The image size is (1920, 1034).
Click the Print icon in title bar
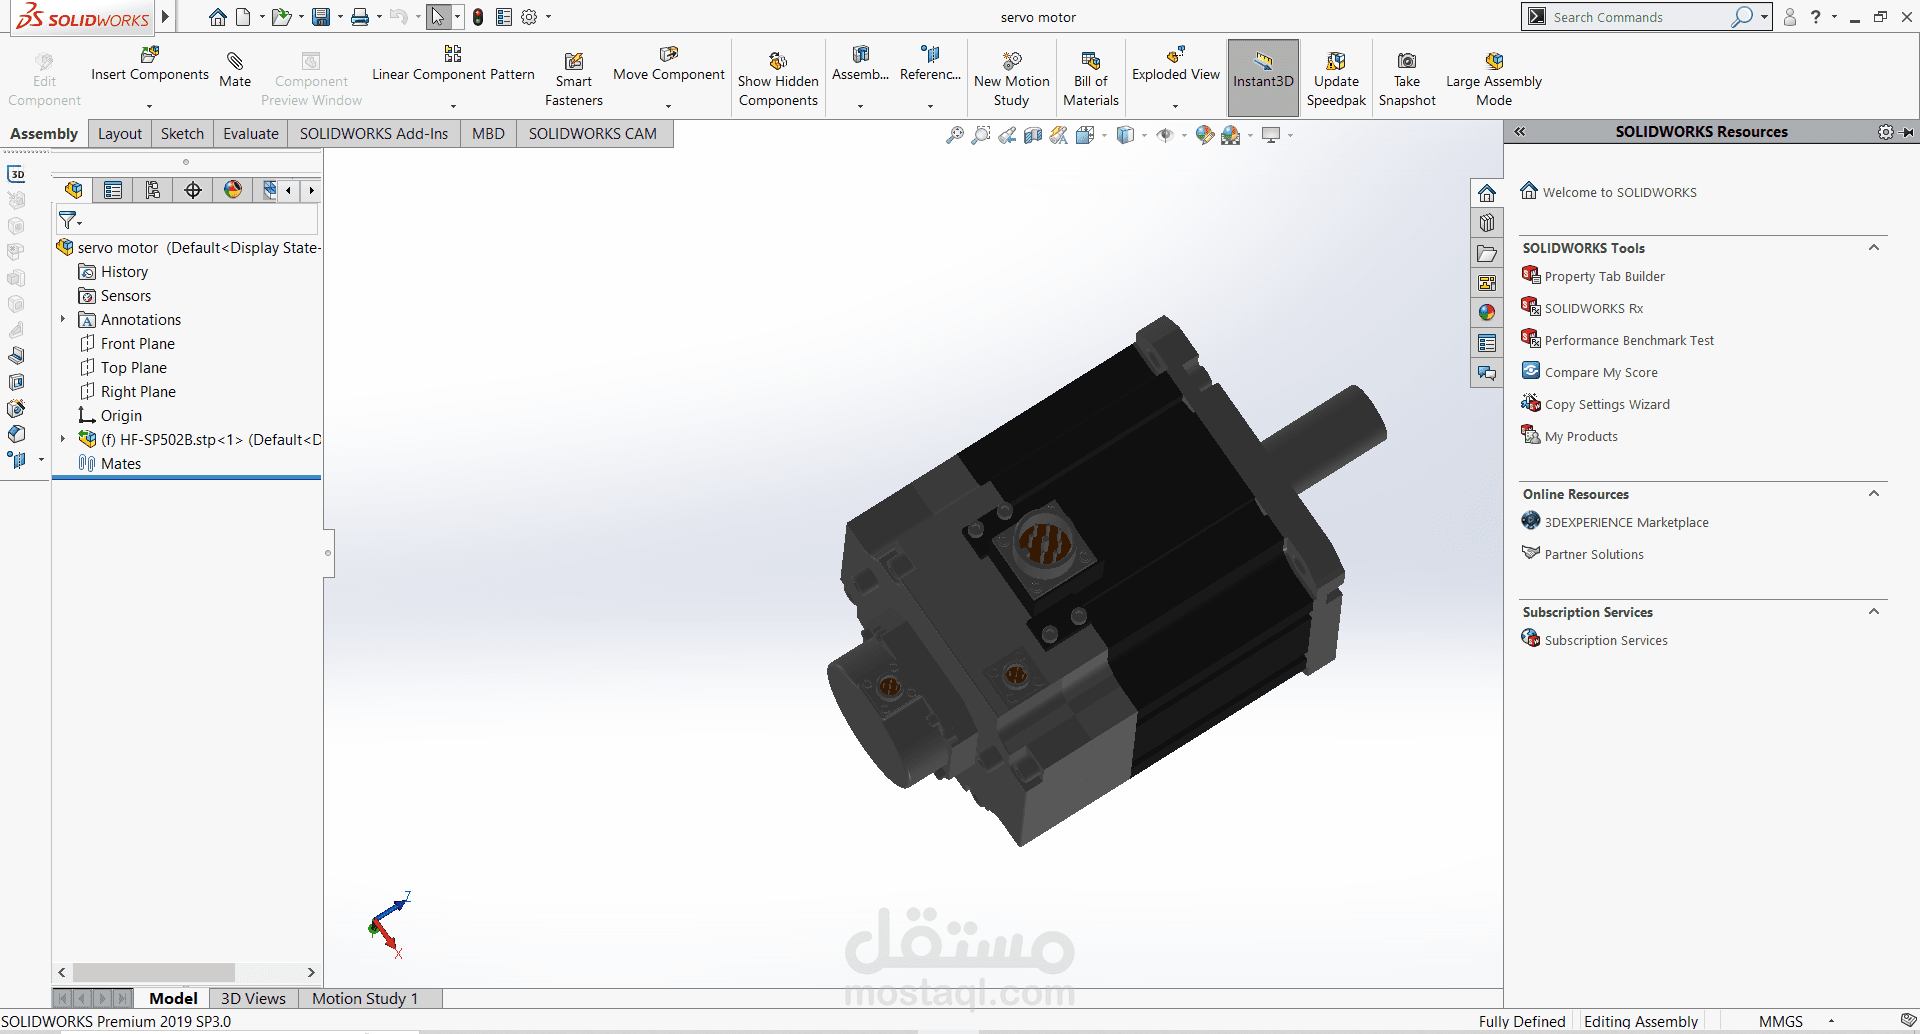[x=360, y=17]
